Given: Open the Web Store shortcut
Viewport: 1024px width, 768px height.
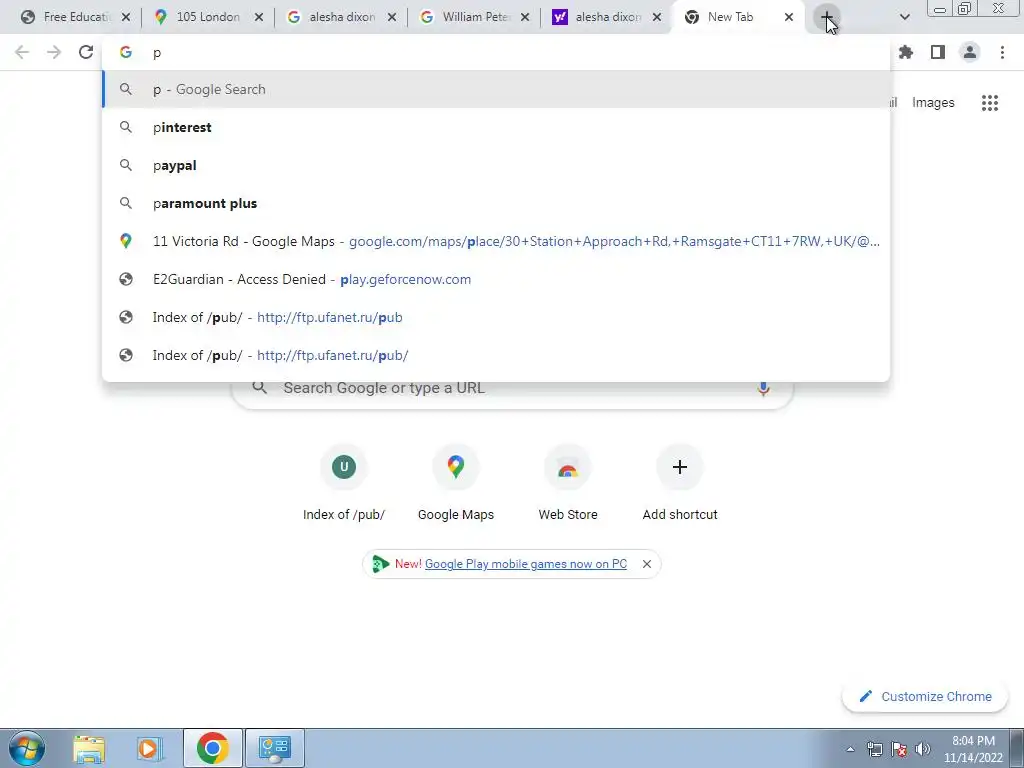Looking at the screenshot, I should click(x=568, y=483).
